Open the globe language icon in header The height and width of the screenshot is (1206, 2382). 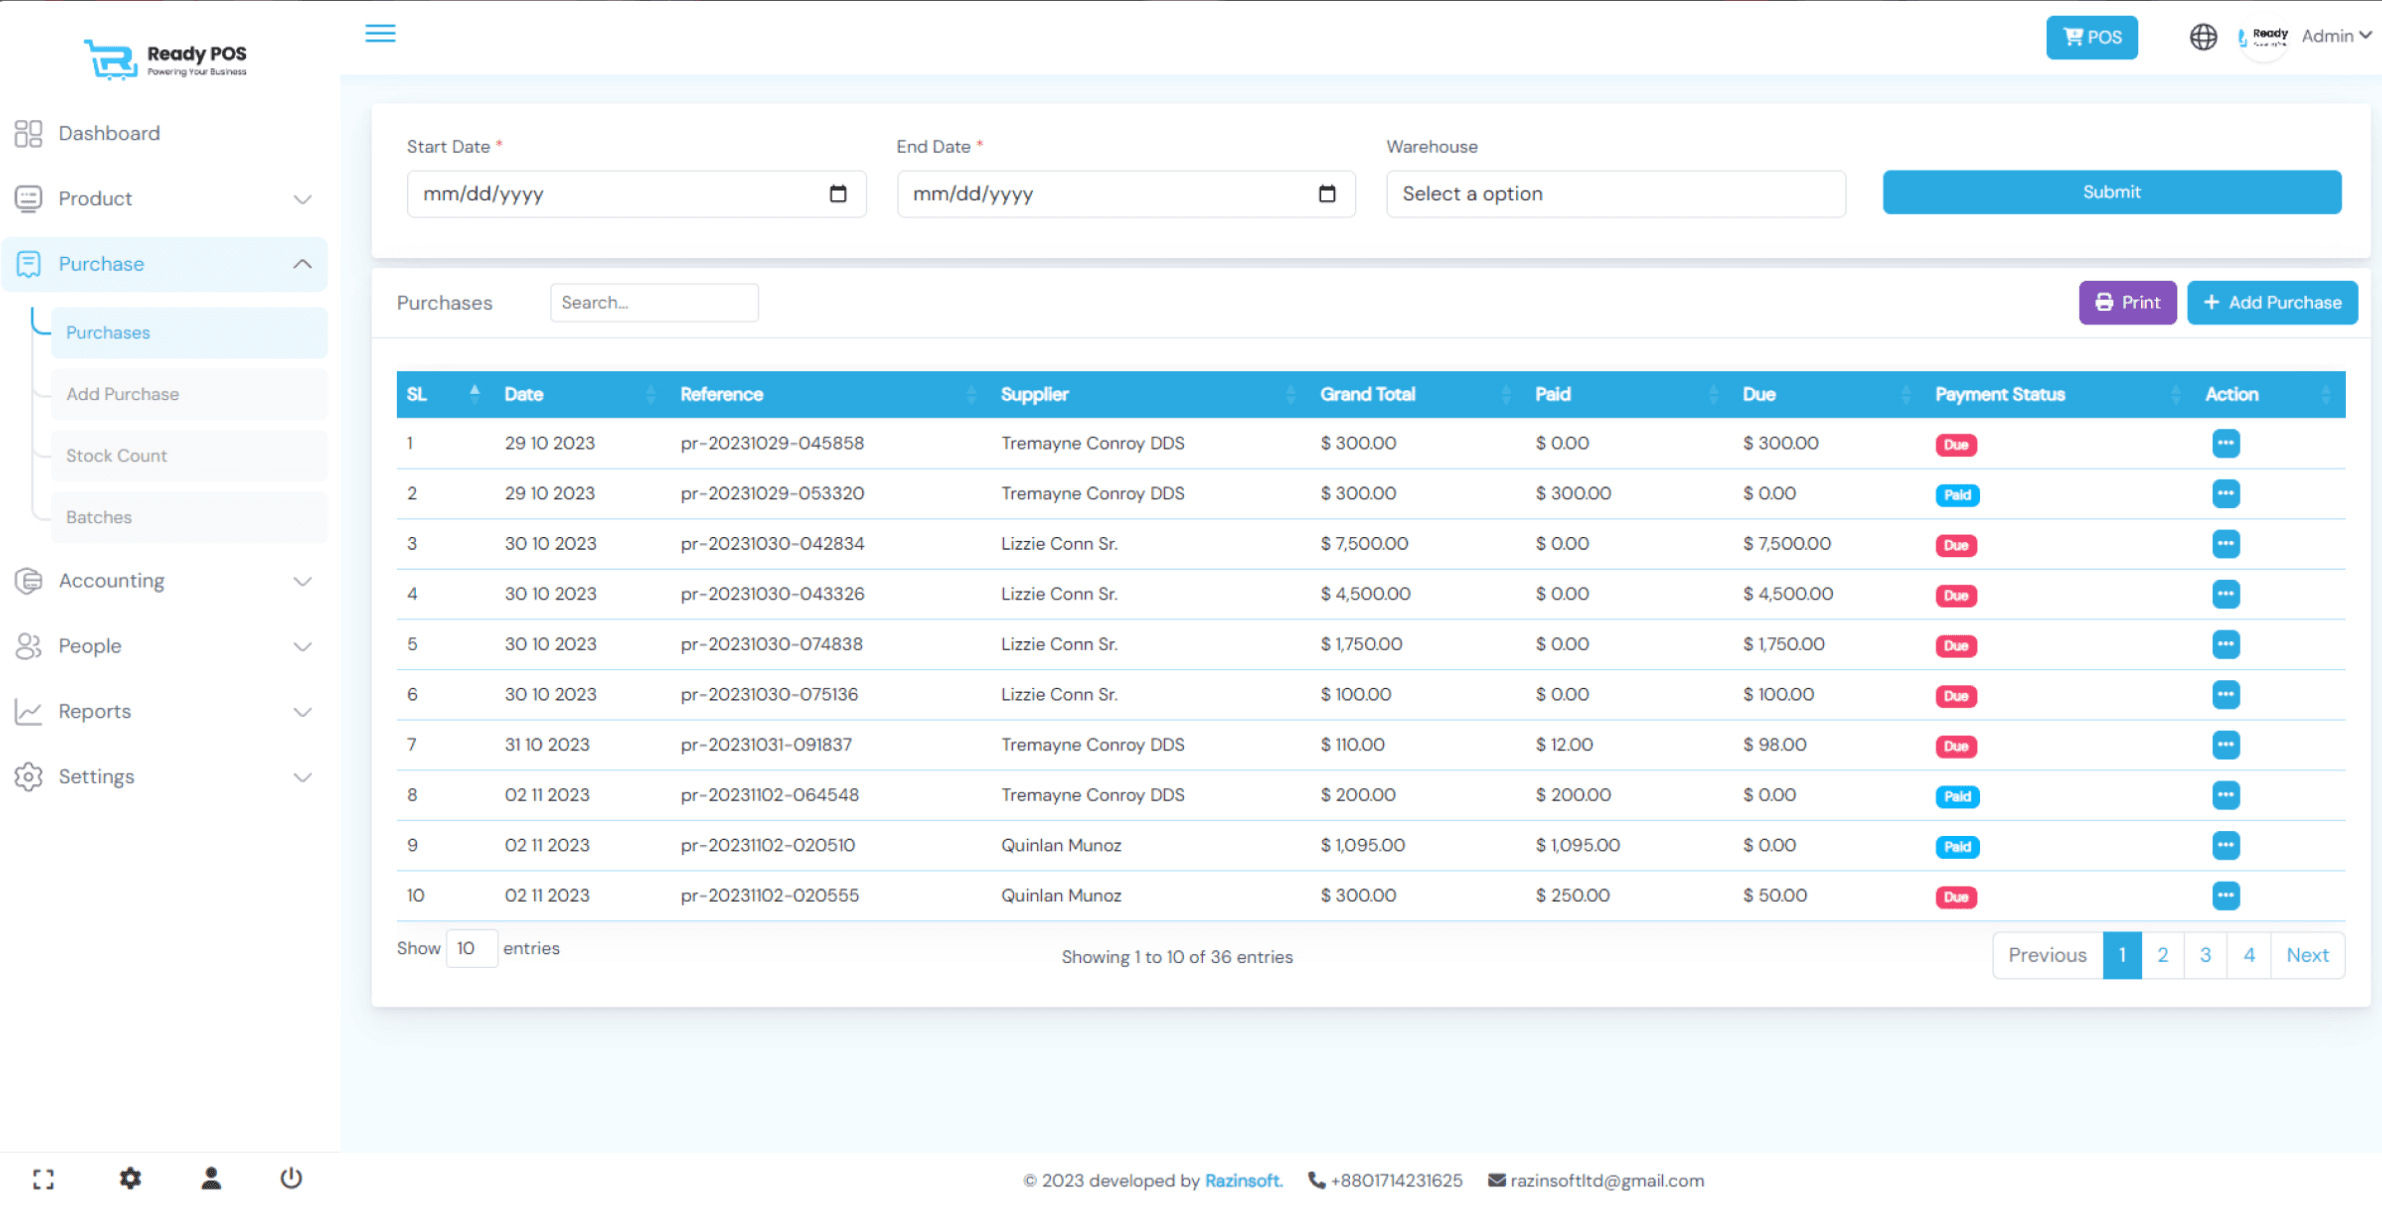pyautogui.click(x=2203, y=37)
